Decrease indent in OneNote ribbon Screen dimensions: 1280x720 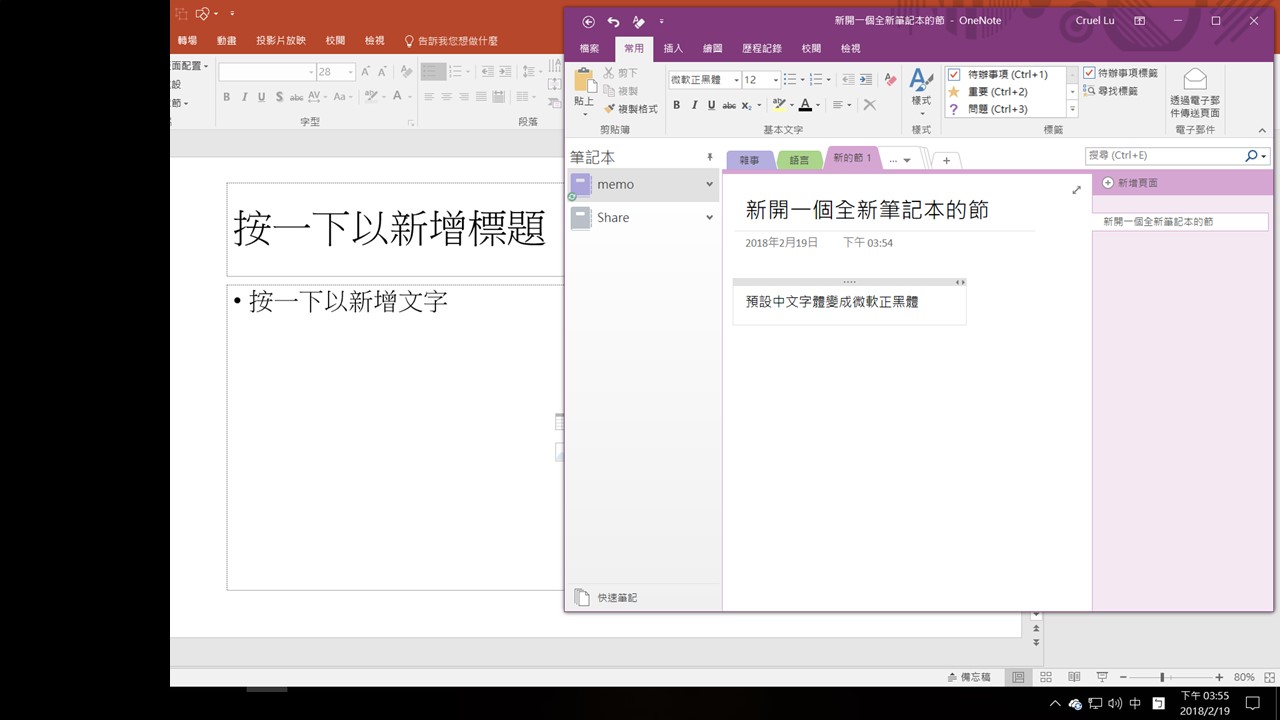[x=848, y=80]
